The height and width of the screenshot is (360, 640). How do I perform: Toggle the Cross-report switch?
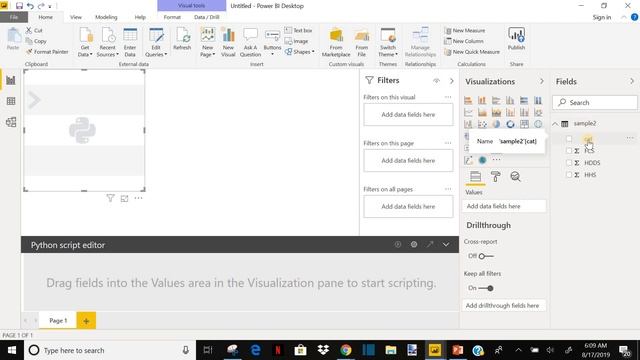click(x=486, y=256)
